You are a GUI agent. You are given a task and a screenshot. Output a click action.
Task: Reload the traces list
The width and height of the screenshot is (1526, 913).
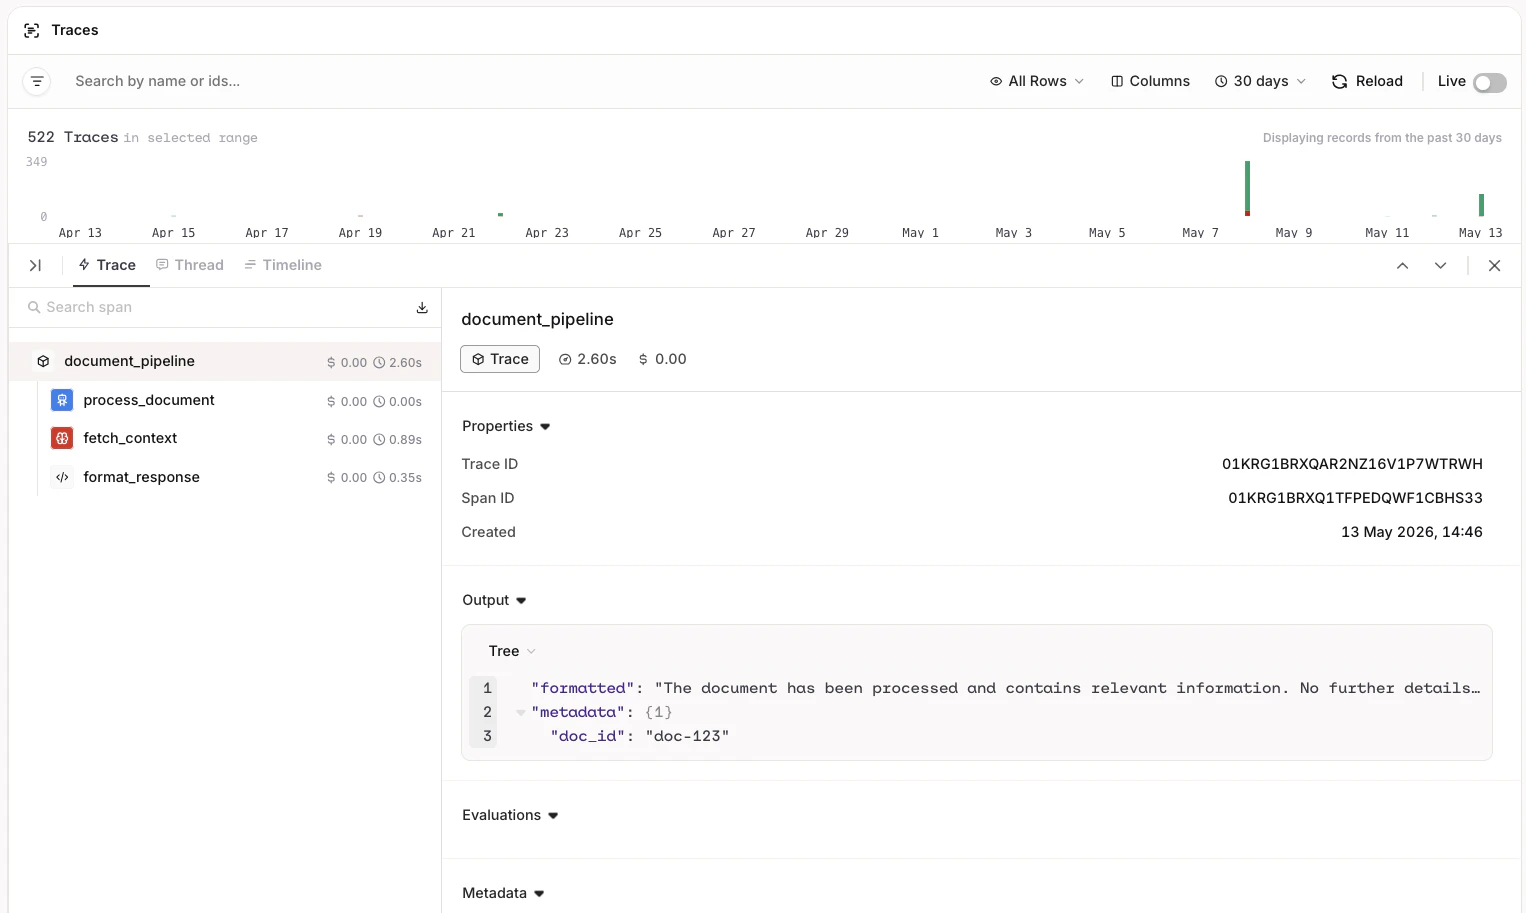(x=1367, y=81)
